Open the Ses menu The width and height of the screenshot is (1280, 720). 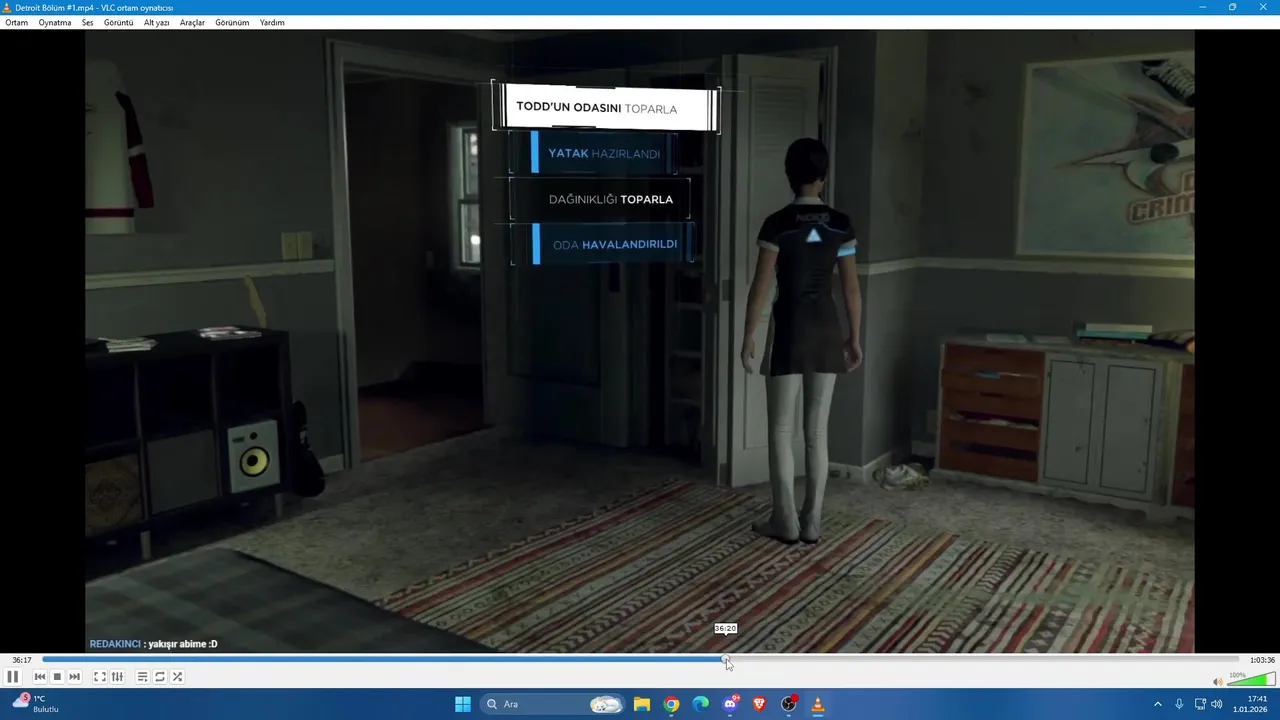[88, 22]
